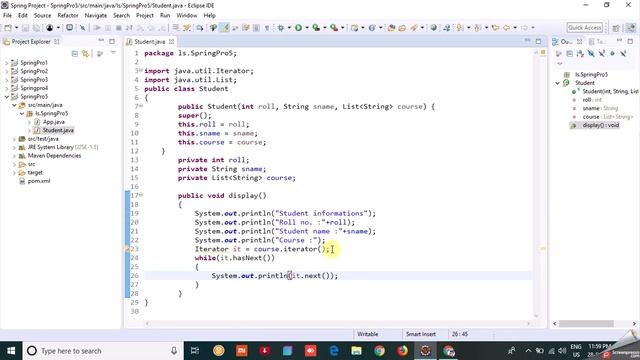The height and width of the screenshot is (360, 640).
Task: Click the 26 : 45 cursor position indicator
Action: [x=460, y=334]
